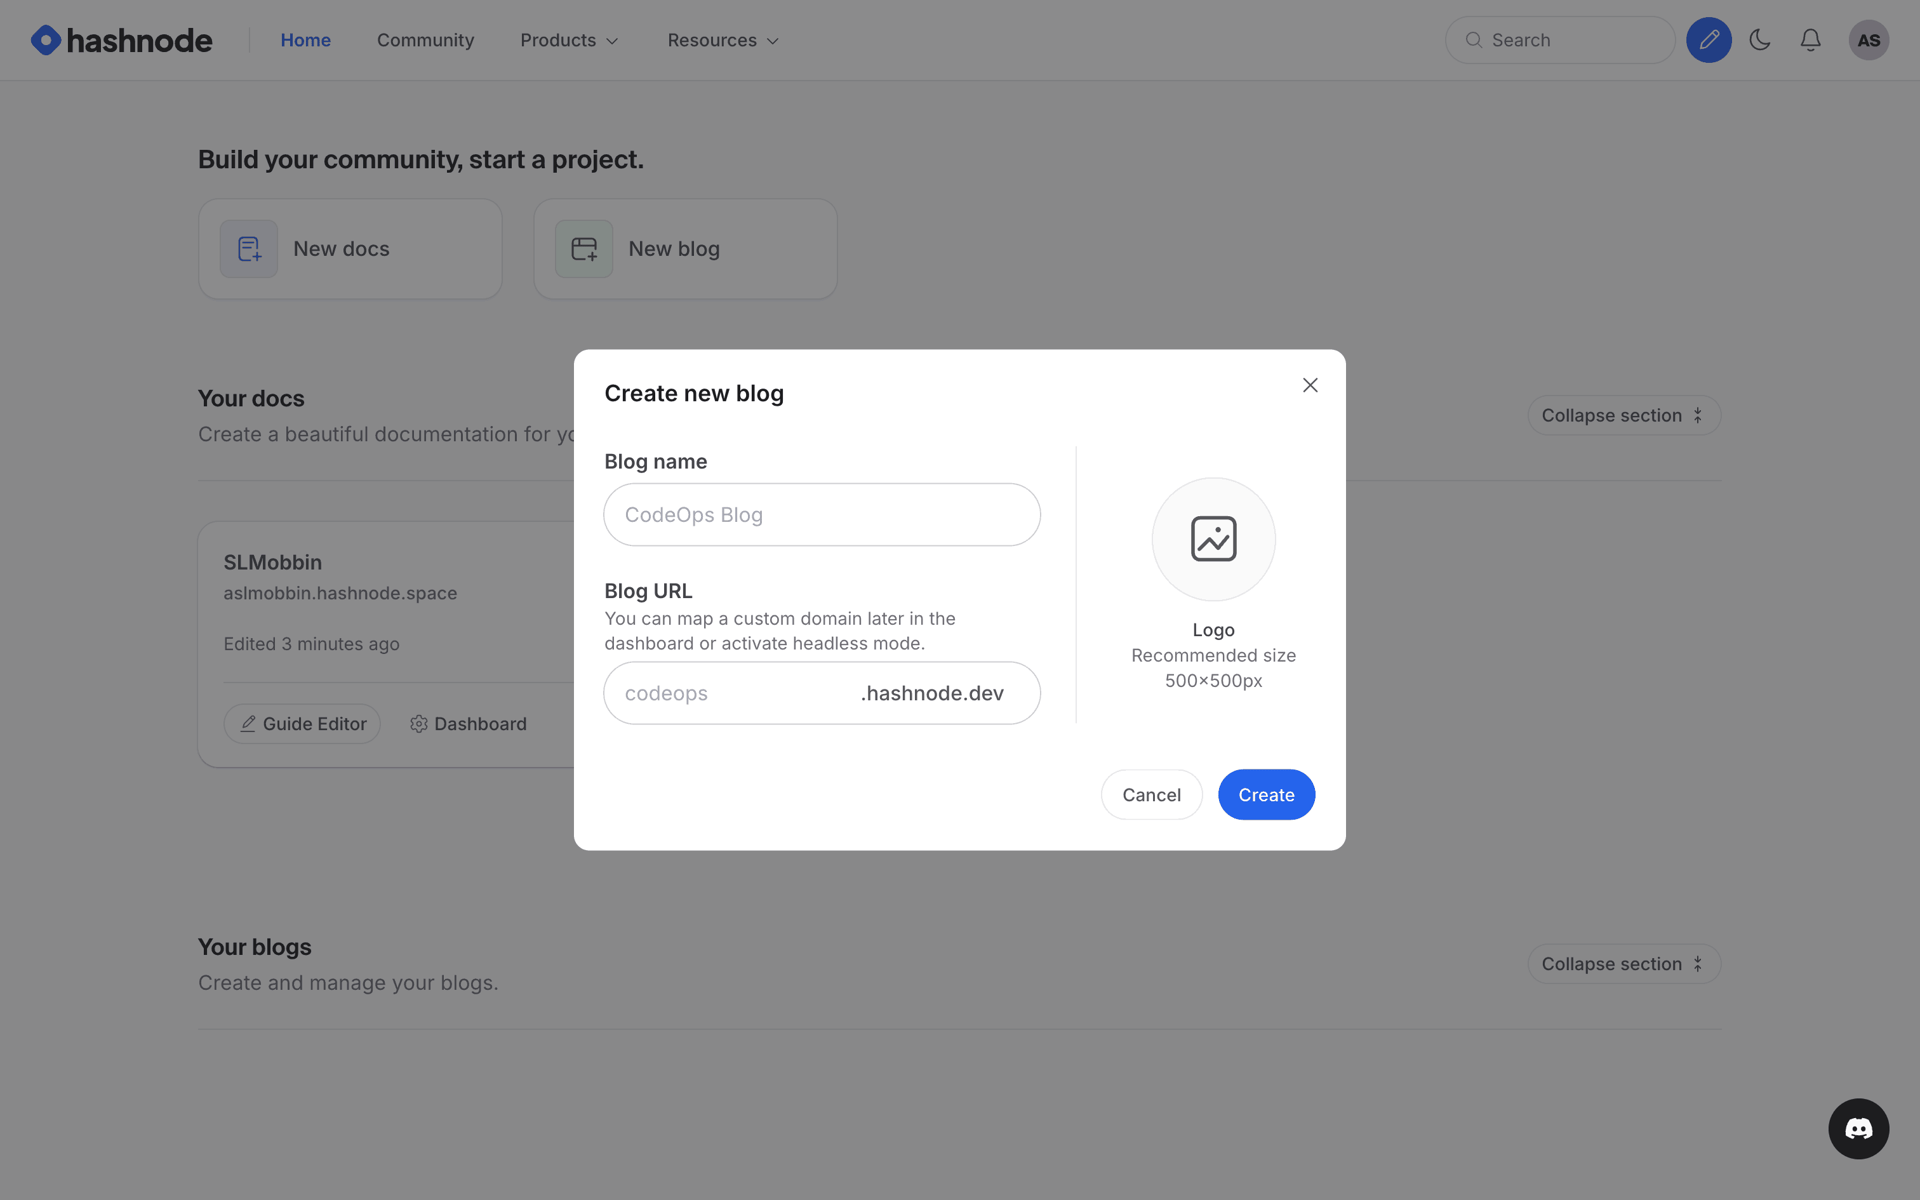Open the Discord chat bubble
Image resolution: width=1920 pixels, height=1200 pixels.
coord(1858,1129)
